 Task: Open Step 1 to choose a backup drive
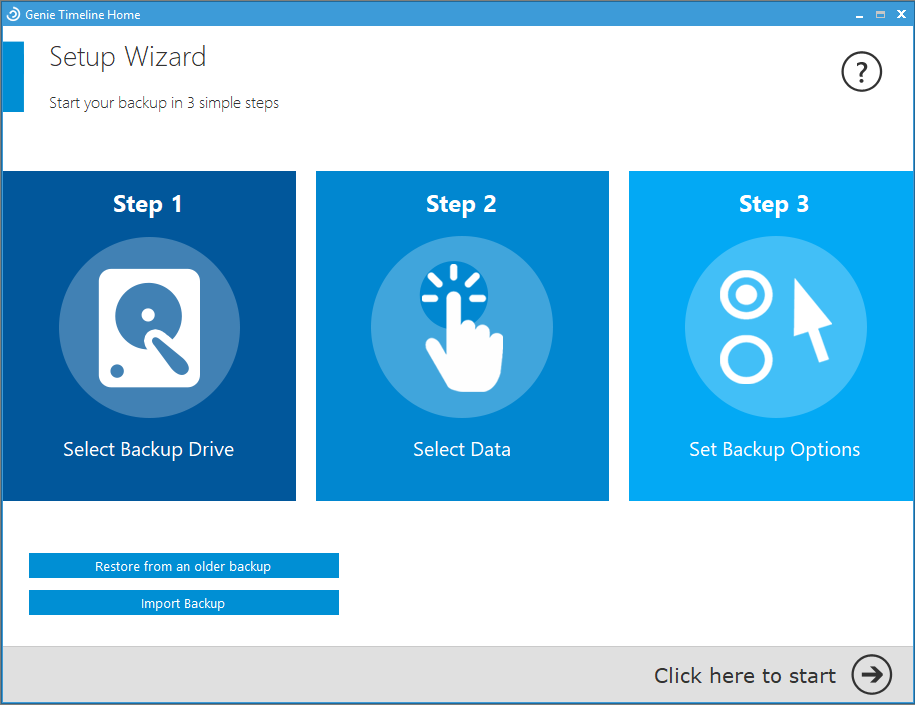click(x=148, y=336)
